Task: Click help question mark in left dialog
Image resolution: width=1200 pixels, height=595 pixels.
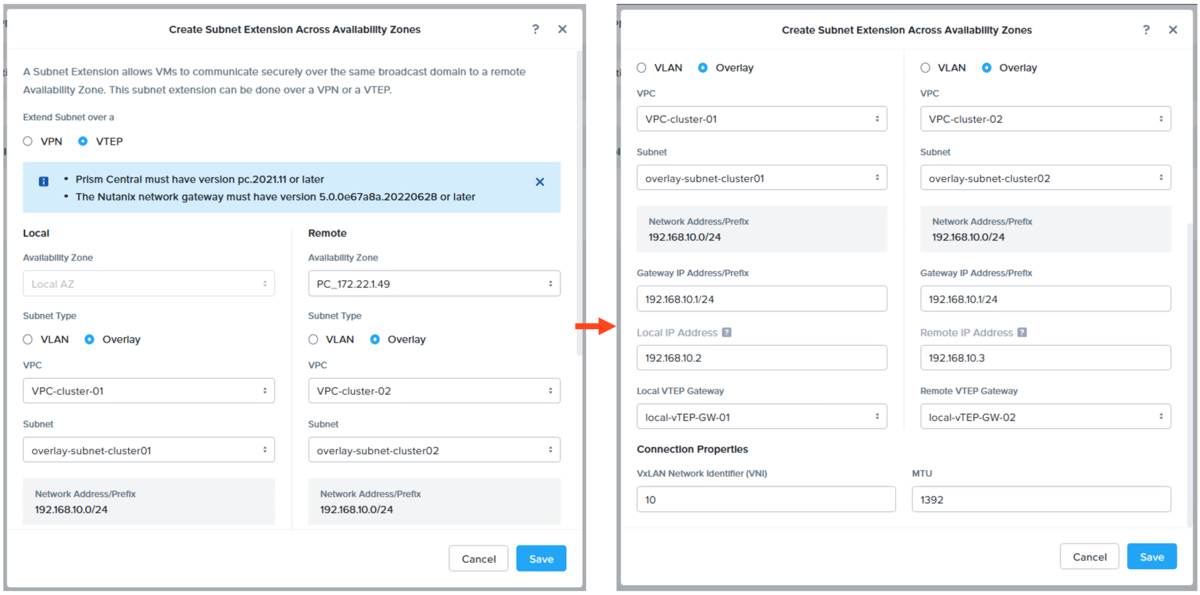Action: 536,29
